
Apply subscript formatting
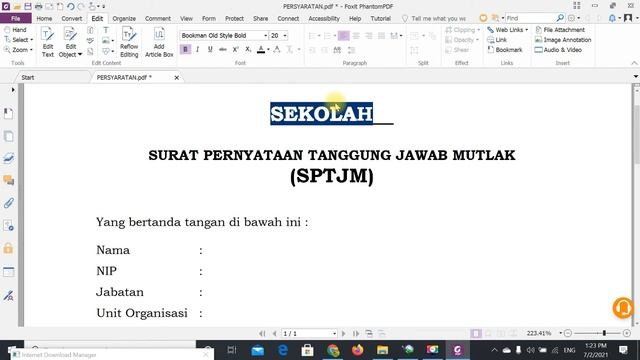point(248,49)
